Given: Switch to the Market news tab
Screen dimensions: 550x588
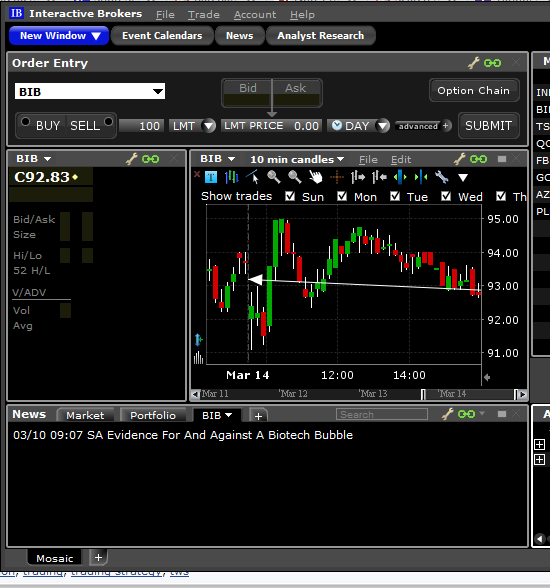Looking at the screenshot, I should click(x=85, y=415).
